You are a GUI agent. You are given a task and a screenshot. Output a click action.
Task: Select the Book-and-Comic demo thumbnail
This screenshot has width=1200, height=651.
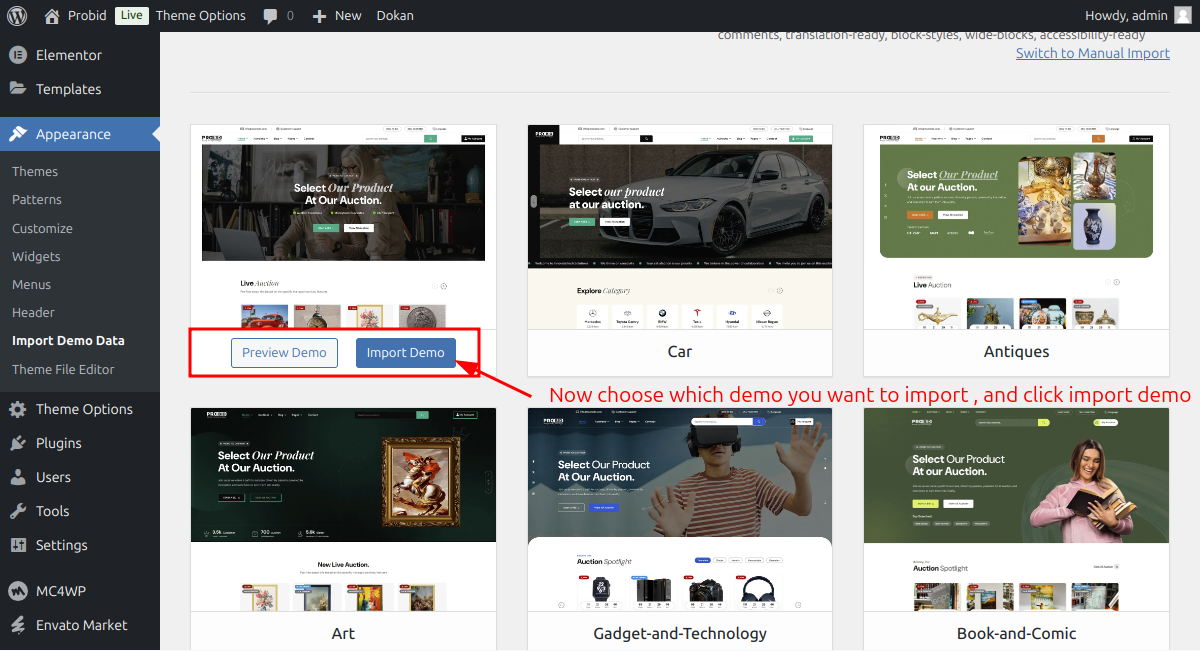[x=1016, y=510]
